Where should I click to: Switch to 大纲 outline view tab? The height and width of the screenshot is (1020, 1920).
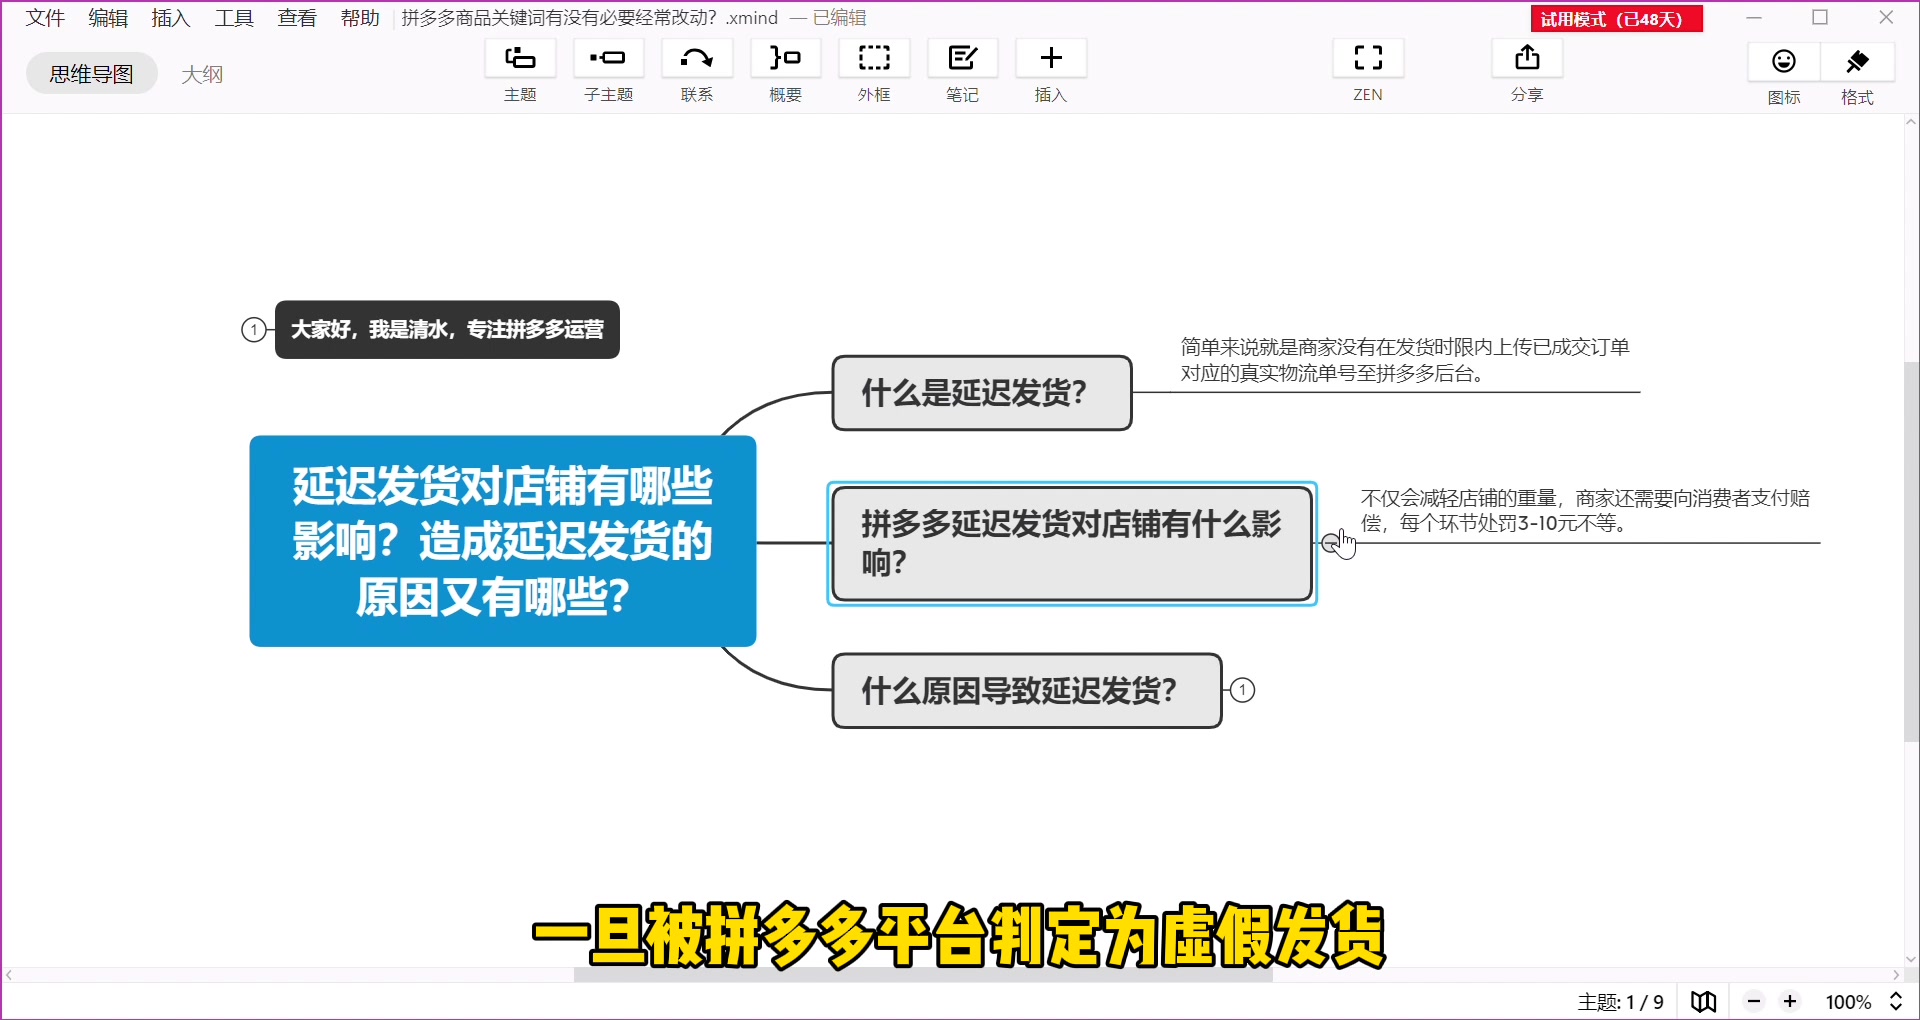point(202,74)
